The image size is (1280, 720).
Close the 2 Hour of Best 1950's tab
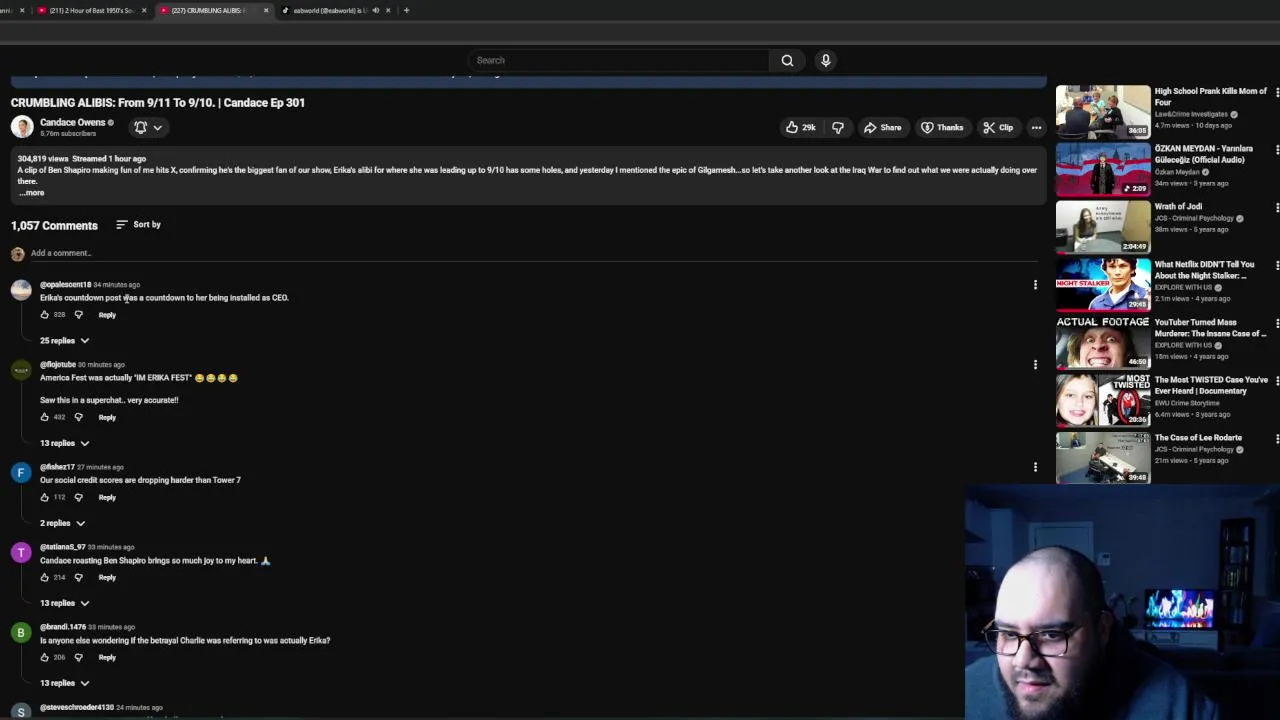click(x=144, y=10)
